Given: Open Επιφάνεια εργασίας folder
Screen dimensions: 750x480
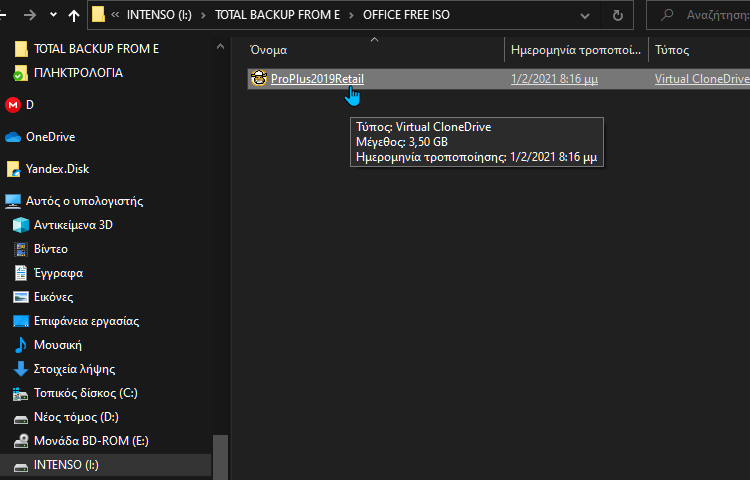Looking at the screenshot, I should (x=87, y=320).
